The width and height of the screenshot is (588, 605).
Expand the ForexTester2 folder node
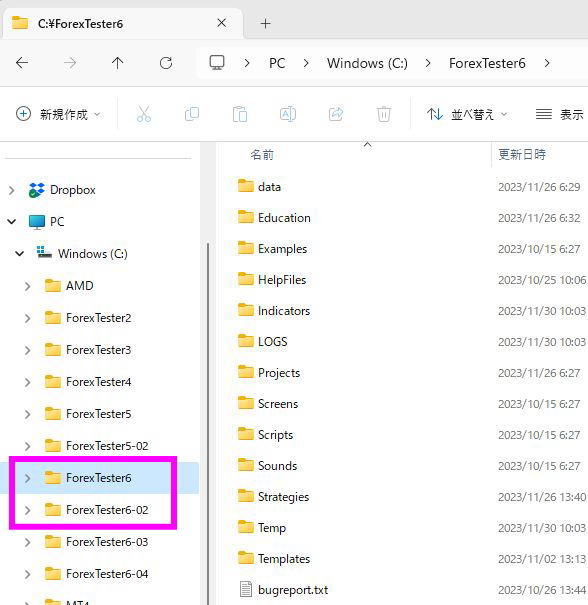tap(27, 318)
